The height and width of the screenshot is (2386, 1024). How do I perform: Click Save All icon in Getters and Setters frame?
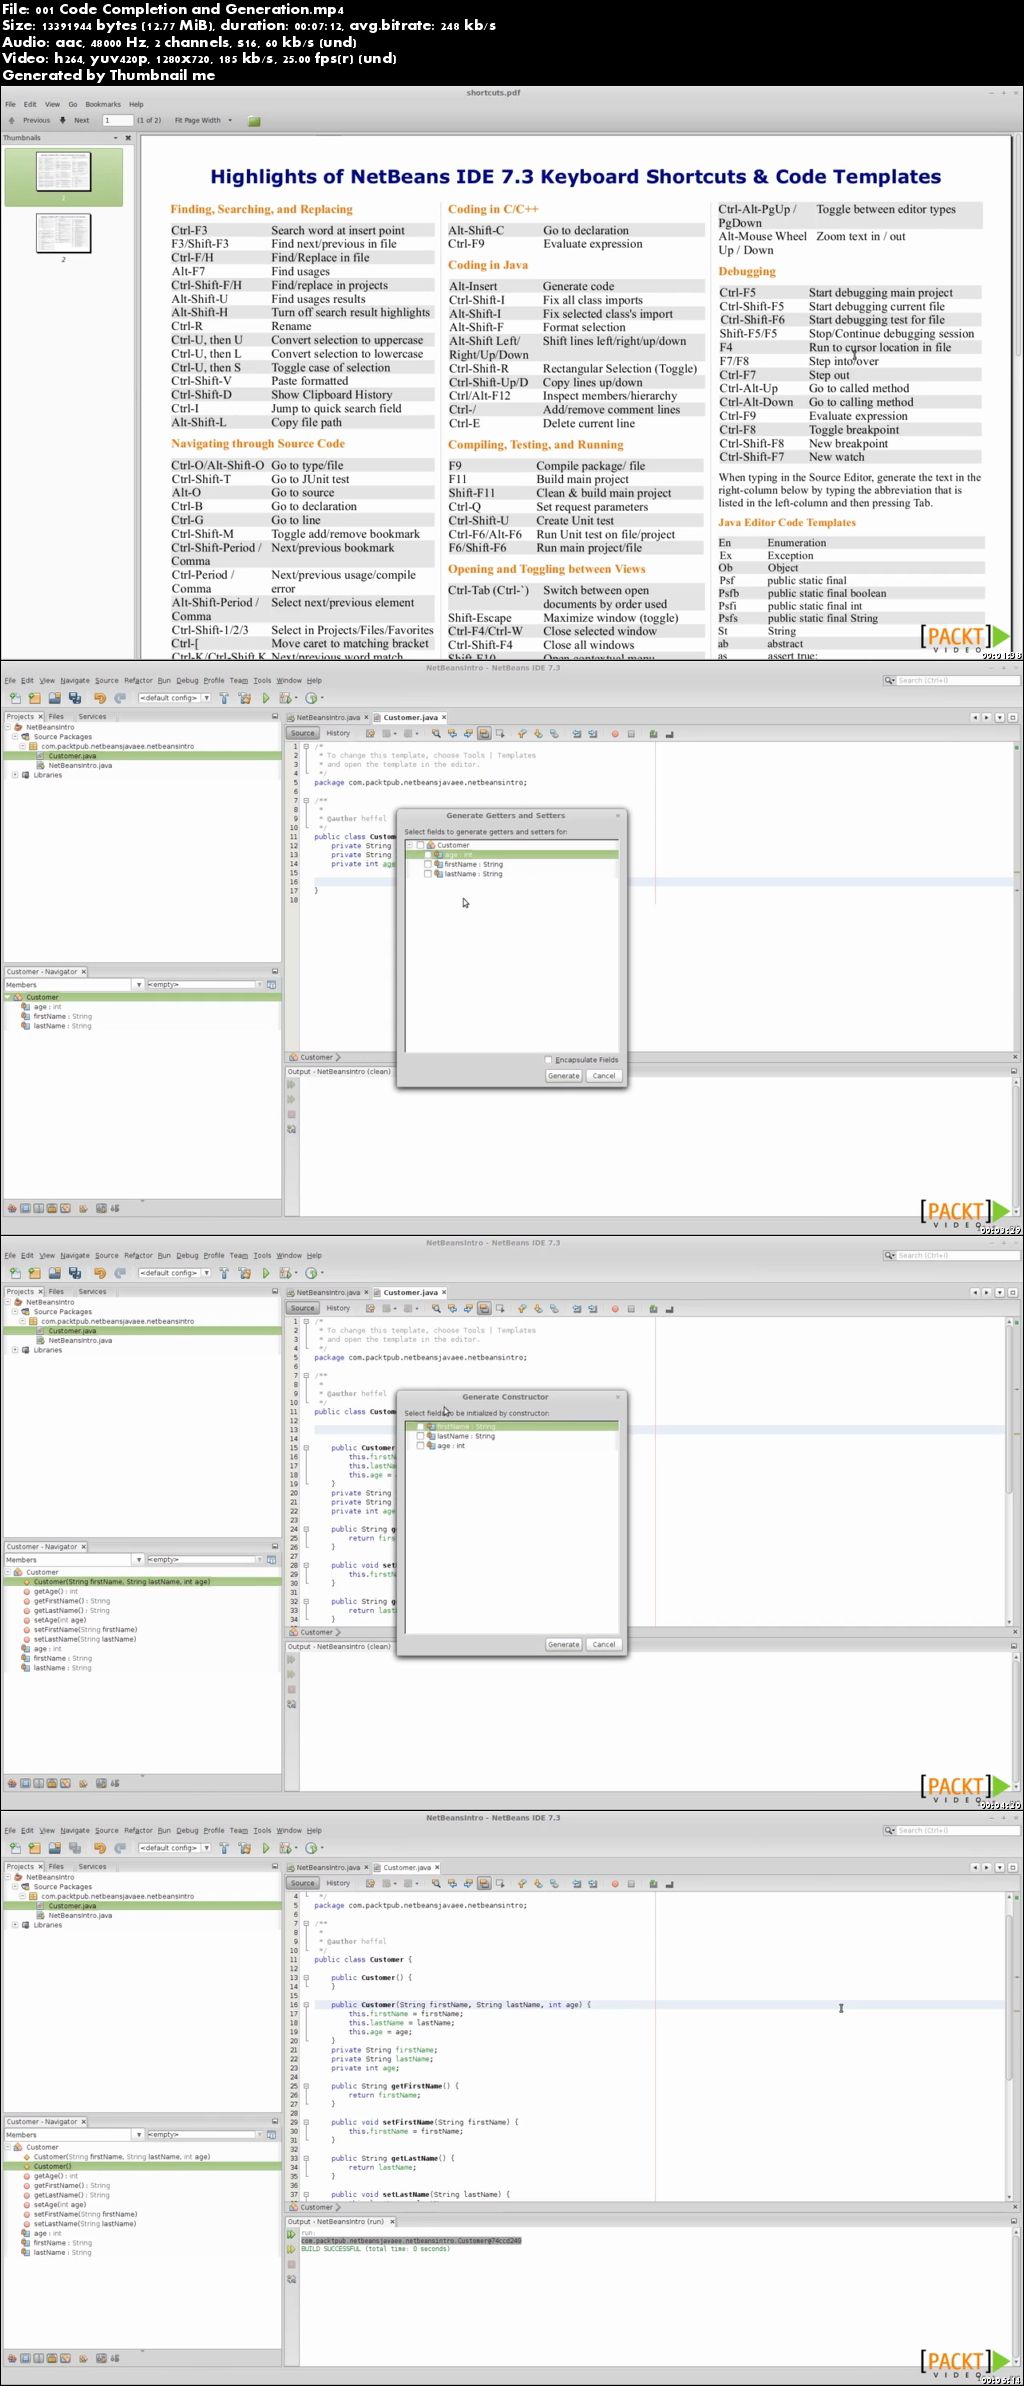click(x=74, y=698)
